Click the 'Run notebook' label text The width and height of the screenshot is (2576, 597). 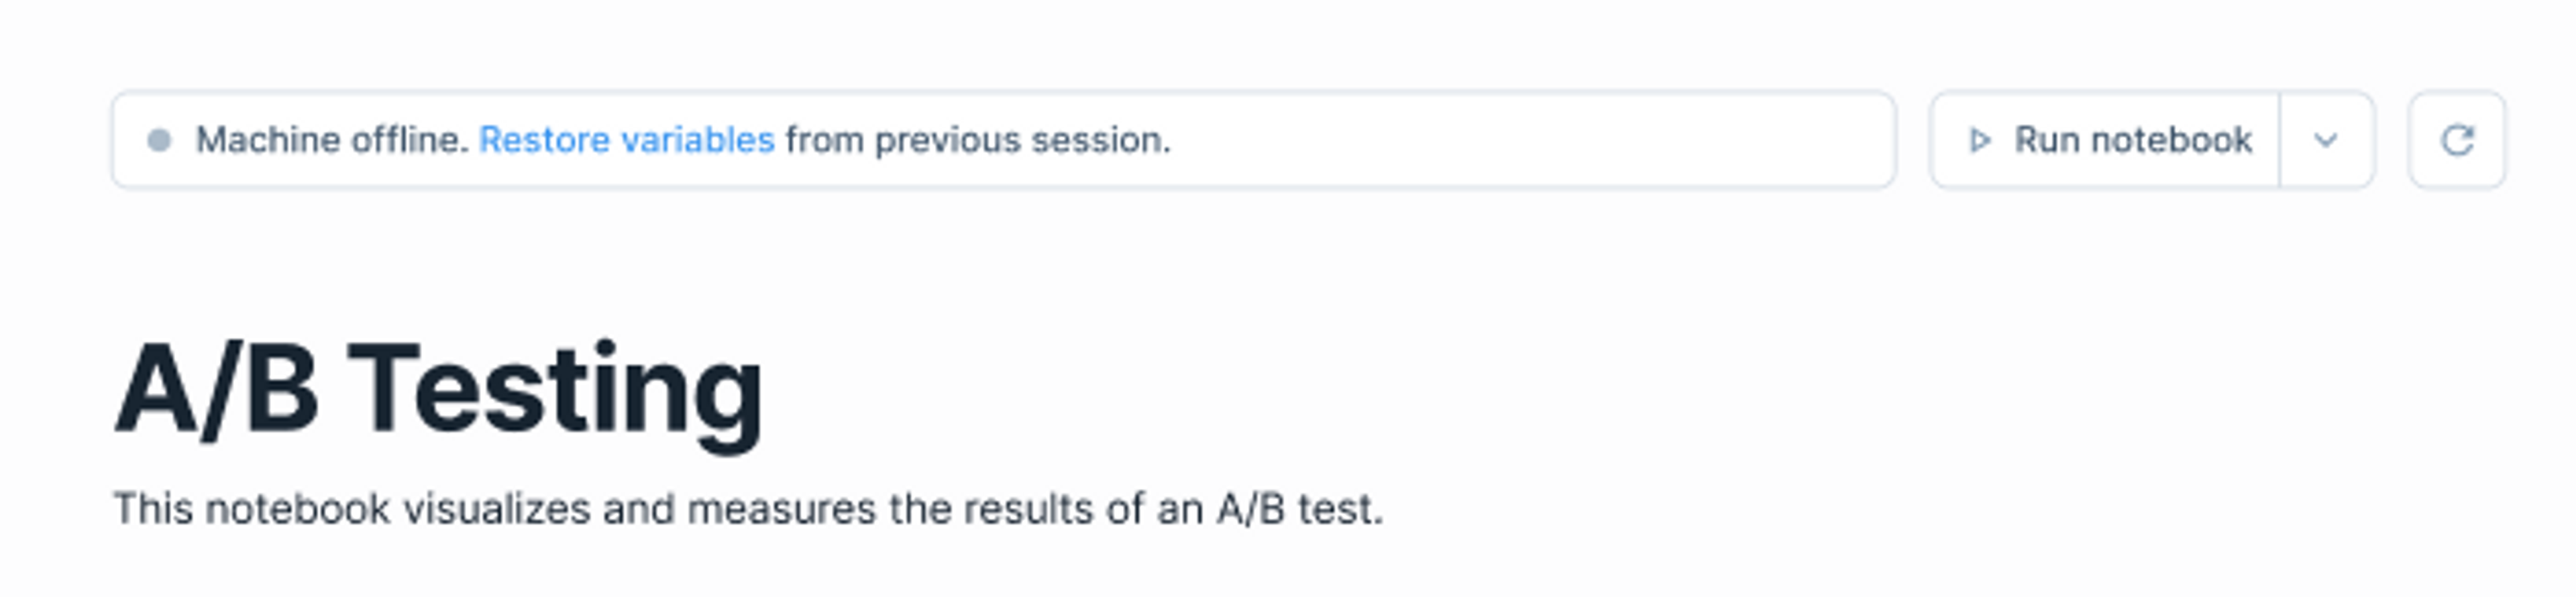[2133, 140]
